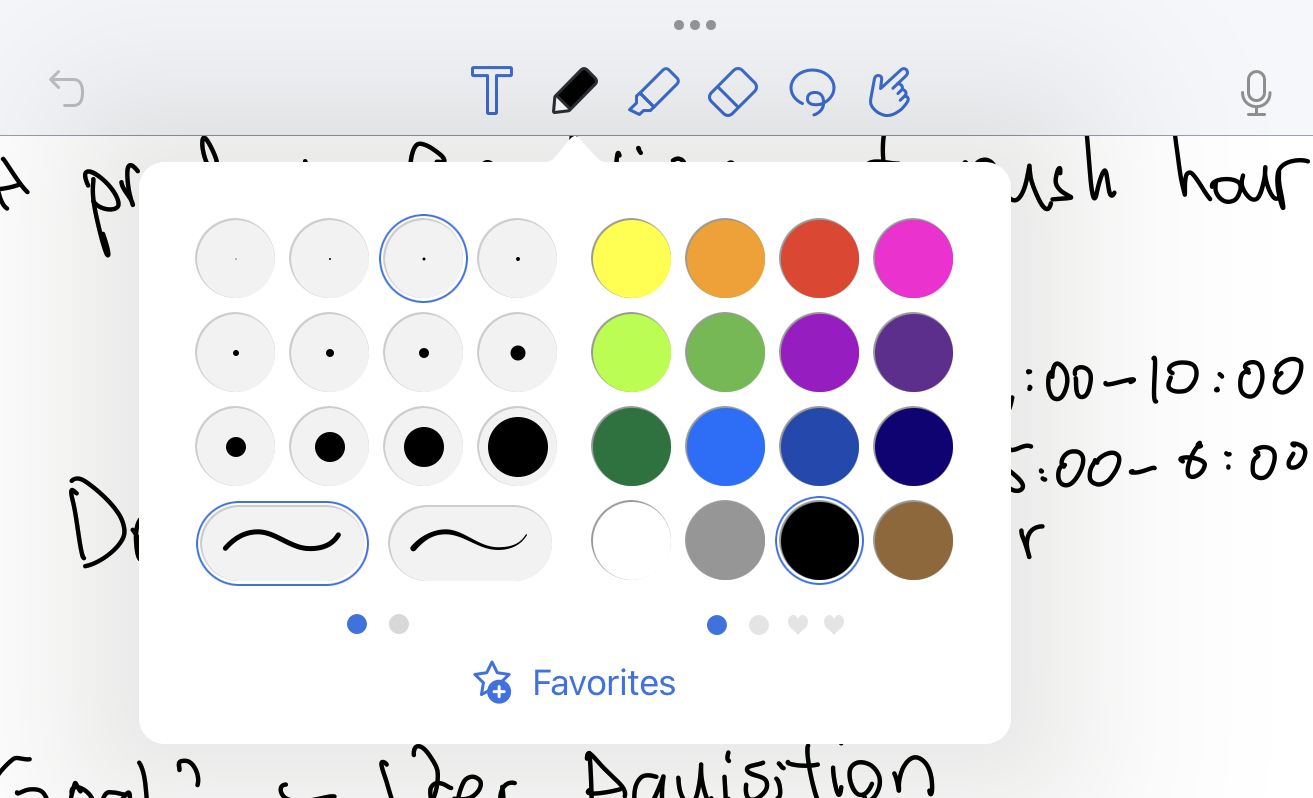Viewport: 1313px width, 798px height.
Task: Choose the currently selected third stroke size
Action: coord(423,259)
